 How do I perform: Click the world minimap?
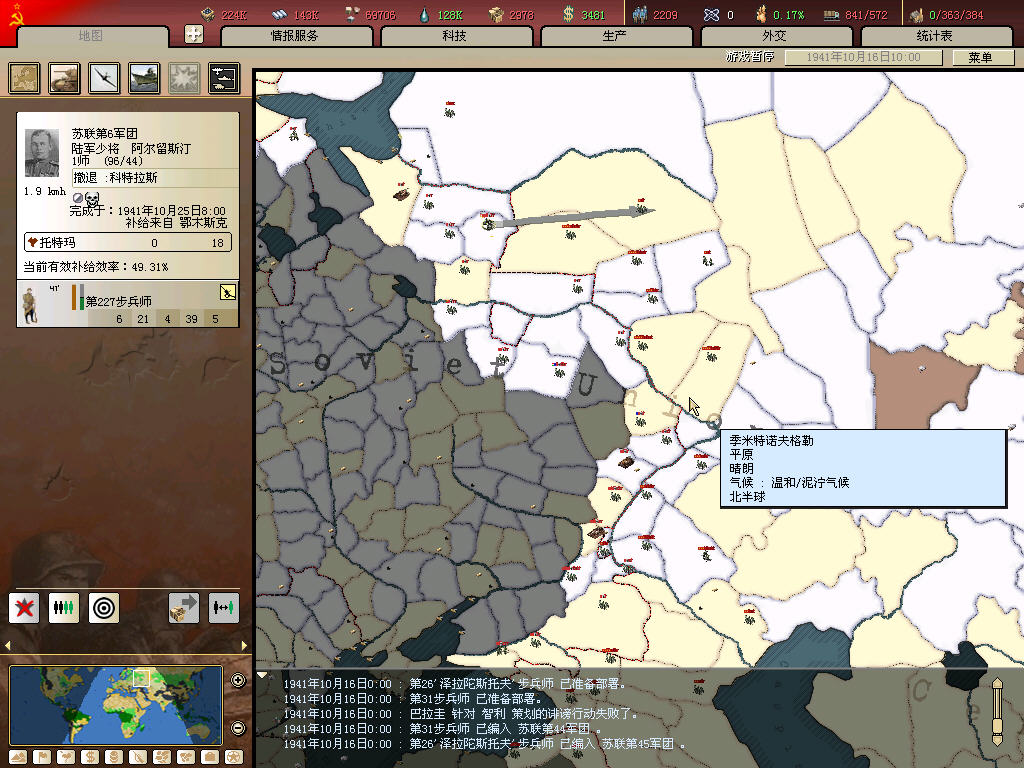(x=116, y=705)
